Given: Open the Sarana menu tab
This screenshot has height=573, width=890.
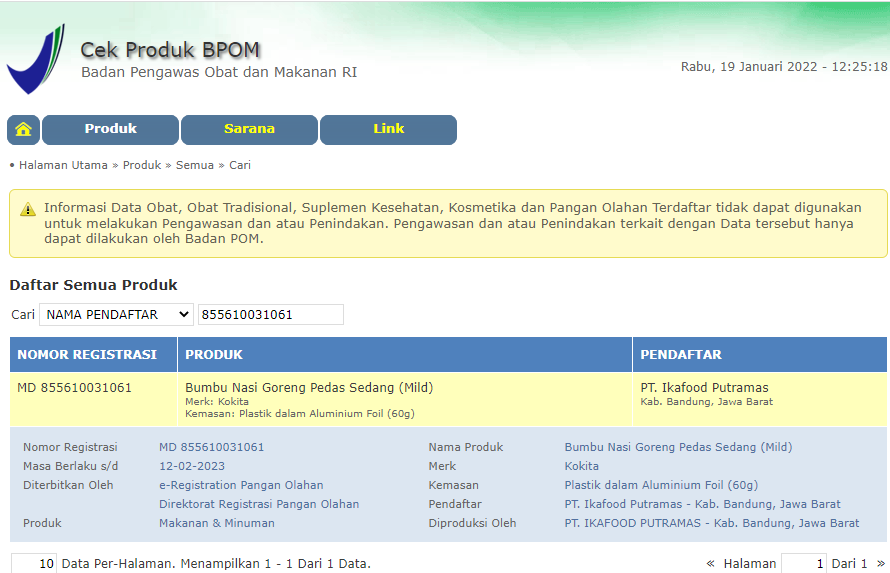Looking at the screenshot, I should (249, 130).
